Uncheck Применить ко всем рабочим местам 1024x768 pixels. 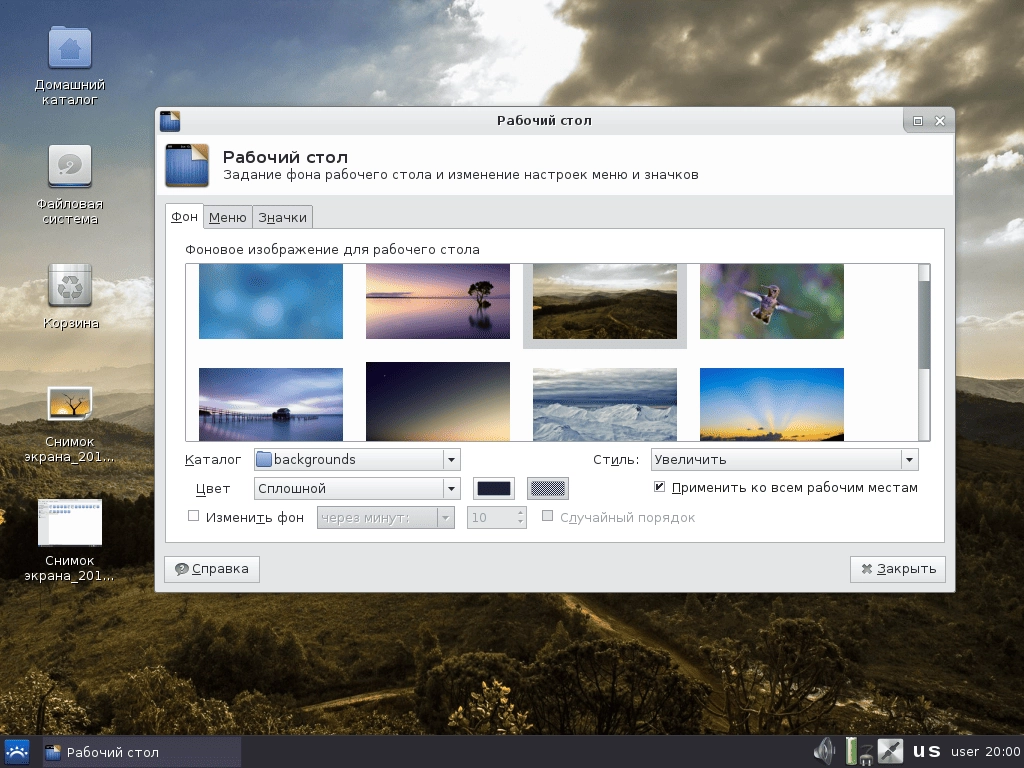click(x=660, y=487)
